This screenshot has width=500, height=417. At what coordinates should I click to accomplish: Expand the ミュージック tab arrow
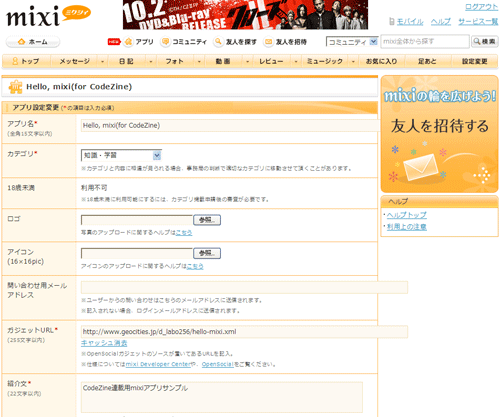pyautogui.click(x=353, y=61)
